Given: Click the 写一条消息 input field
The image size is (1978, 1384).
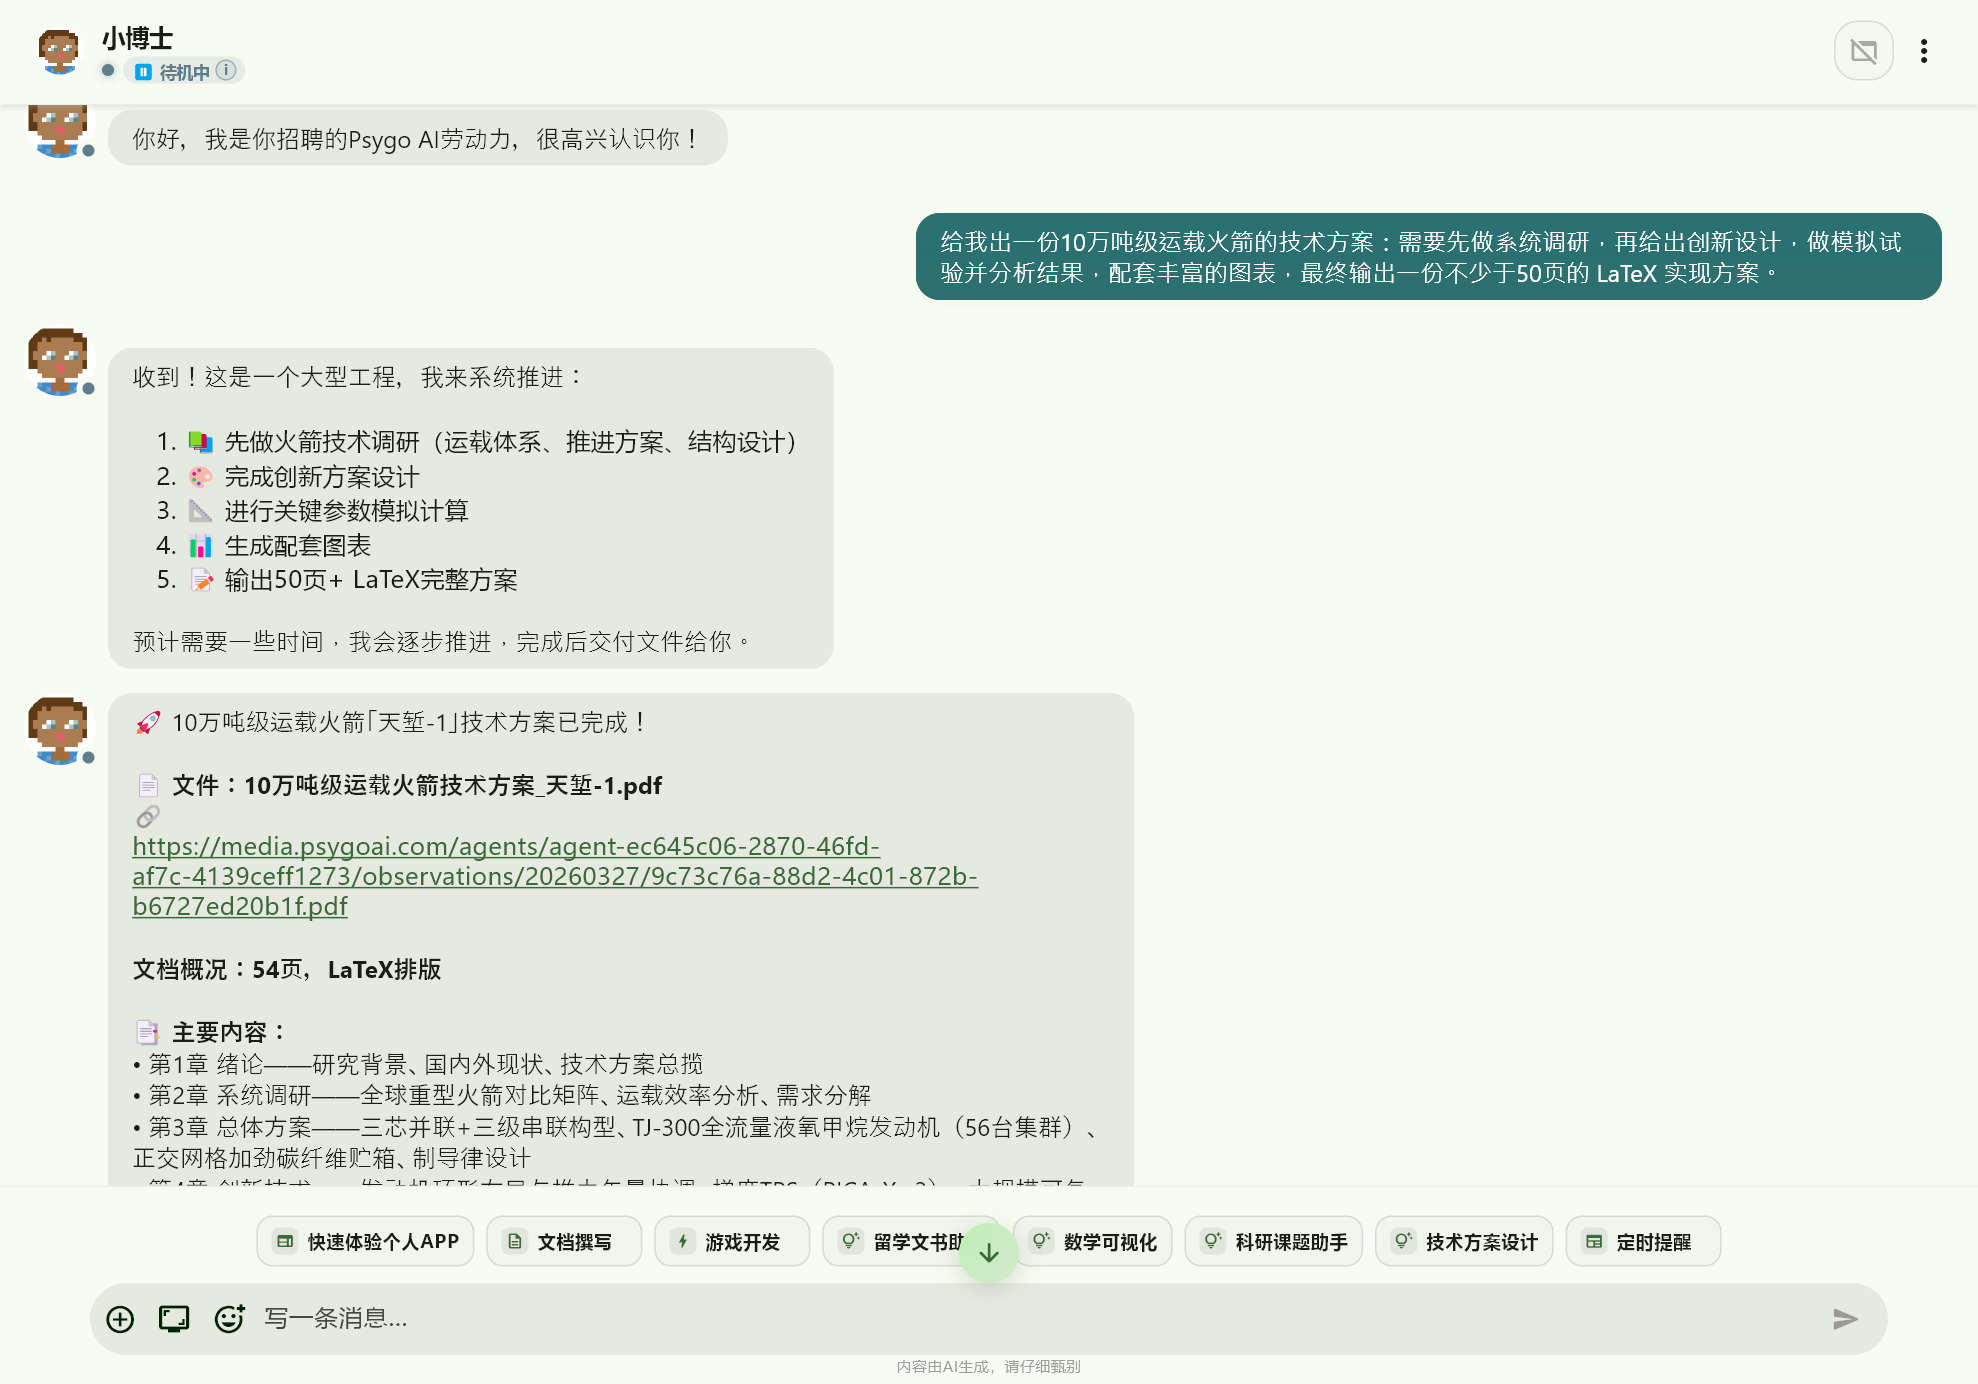Looking at the screenshot, I should [600, 1319].
